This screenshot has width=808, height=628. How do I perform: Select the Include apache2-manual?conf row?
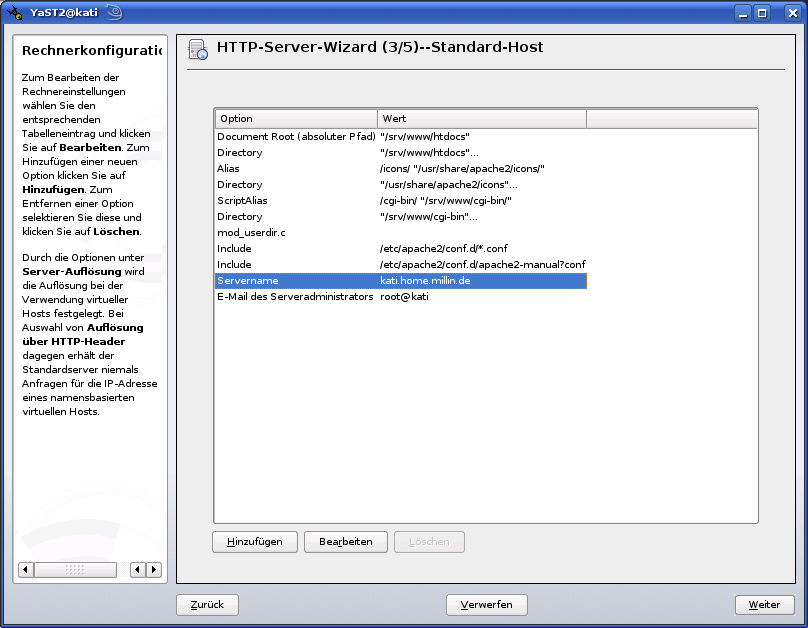click(400, 265)
